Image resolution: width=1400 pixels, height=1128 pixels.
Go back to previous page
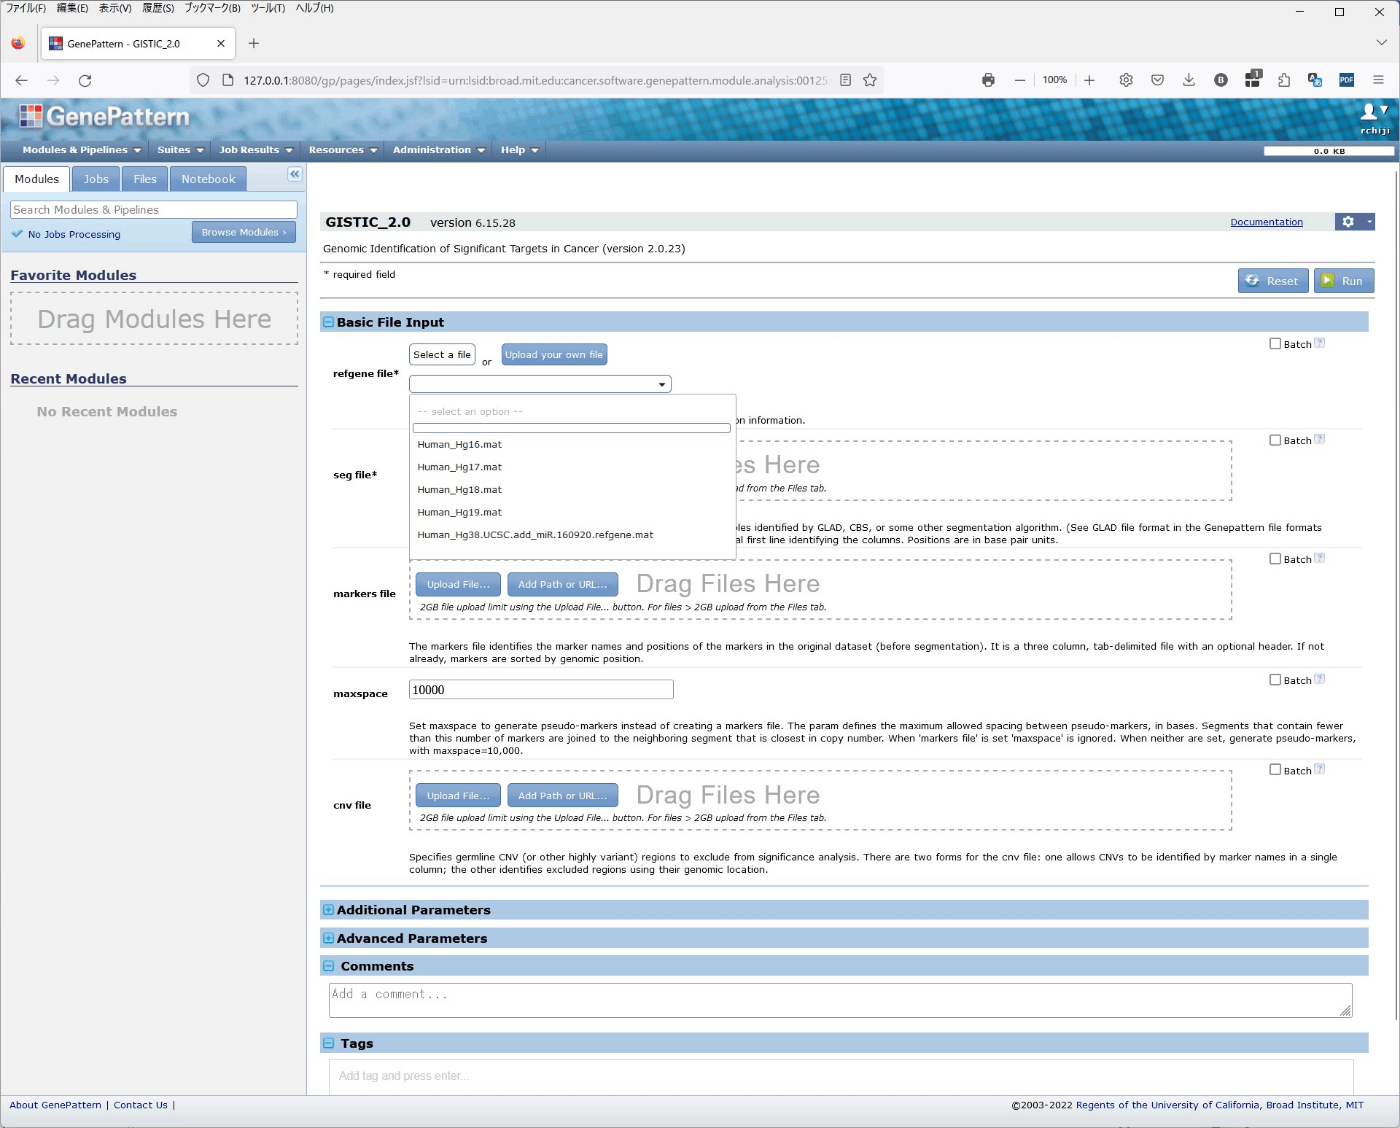(x=22, y=80)
